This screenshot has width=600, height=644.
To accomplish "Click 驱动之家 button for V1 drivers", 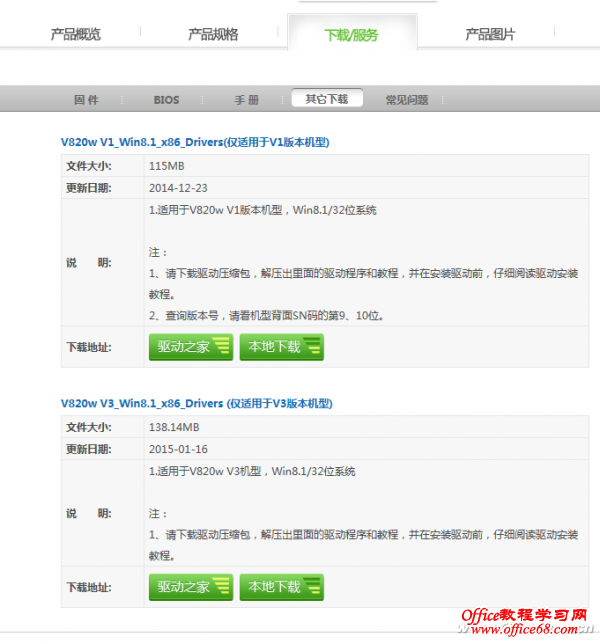I will 191,347.
